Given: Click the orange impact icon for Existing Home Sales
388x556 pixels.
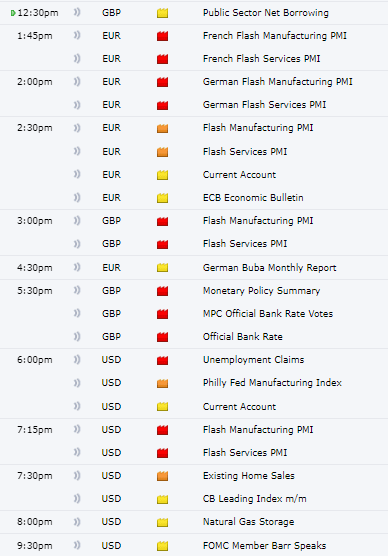Looking at the screenshot, I should pyautogui.click(x=162, y=476).
